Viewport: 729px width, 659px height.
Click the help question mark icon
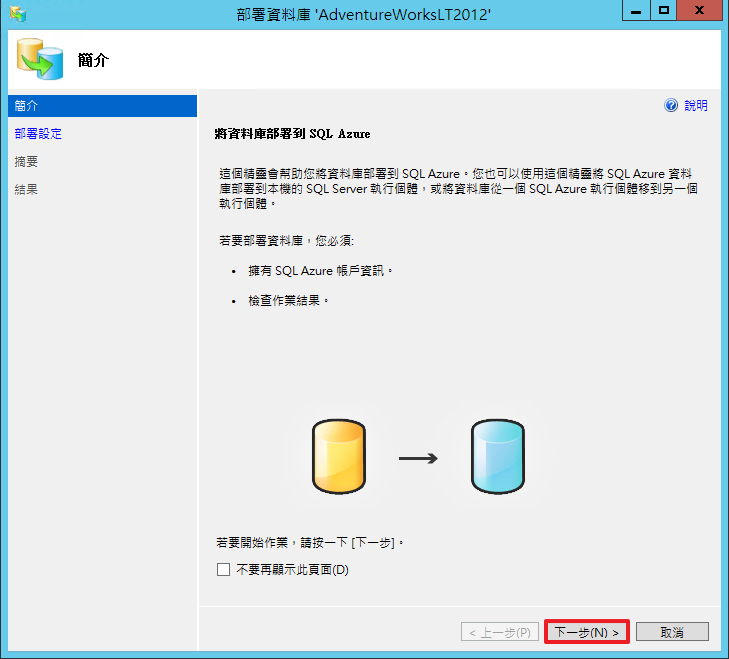(x=671, y=106)
